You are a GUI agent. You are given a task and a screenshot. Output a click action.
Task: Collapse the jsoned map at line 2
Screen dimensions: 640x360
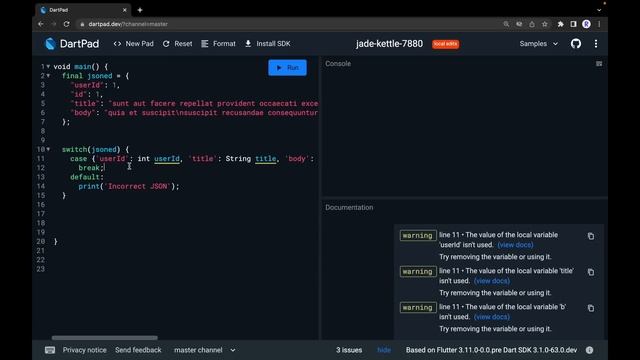point(48,76)
